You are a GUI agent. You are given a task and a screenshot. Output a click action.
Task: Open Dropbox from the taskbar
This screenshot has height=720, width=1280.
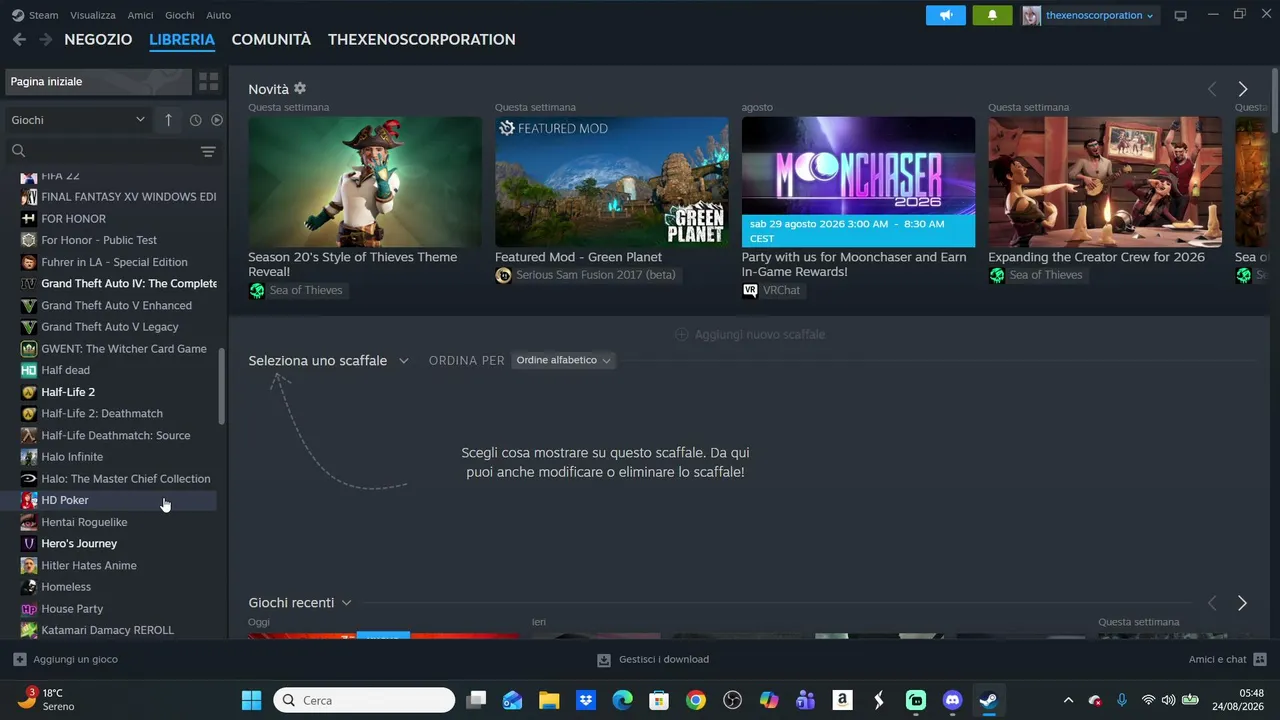[x=586, y=700]
